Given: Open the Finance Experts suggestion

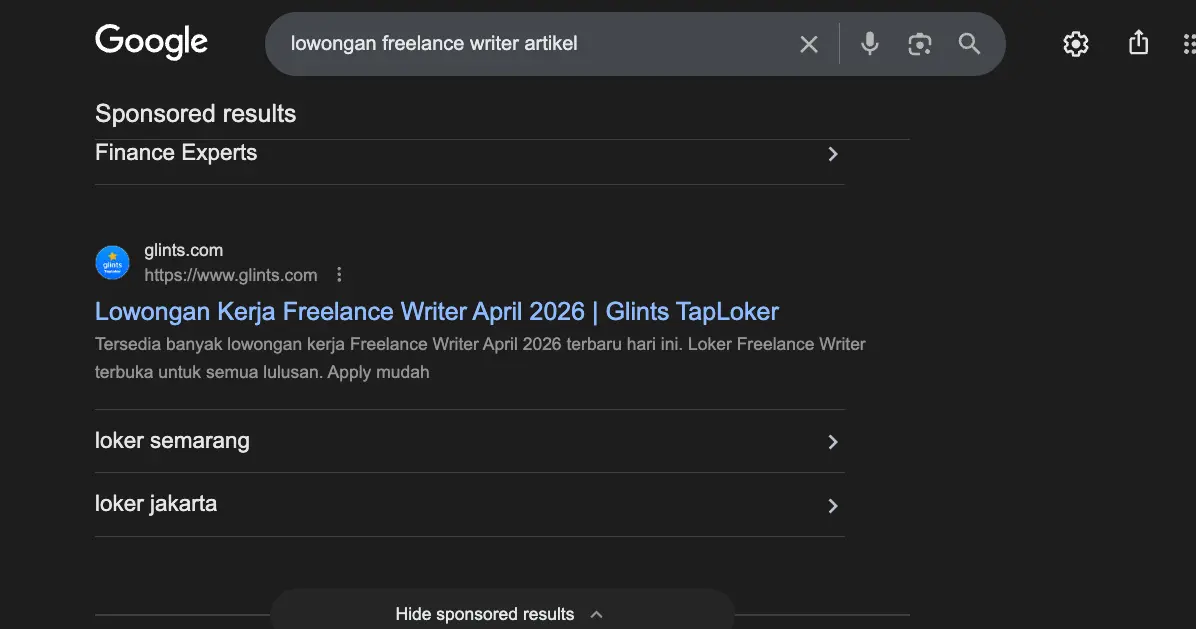Looking at the screenshot, I should [x=469, y=154].
